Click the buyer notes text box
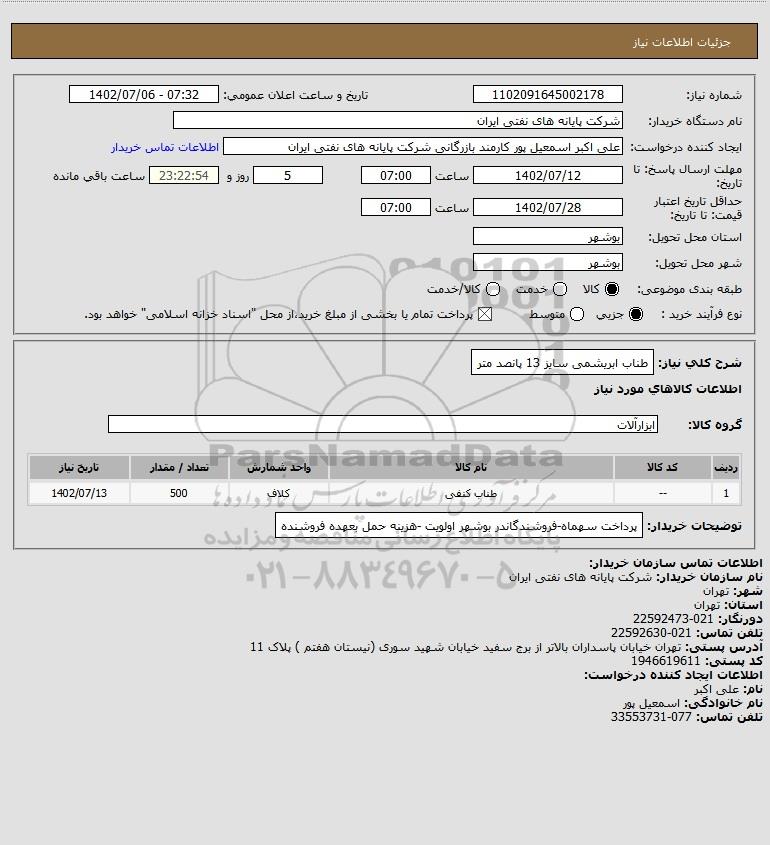Image resolution: width=770 pixels, height=845 pixels. coord(459,525)
